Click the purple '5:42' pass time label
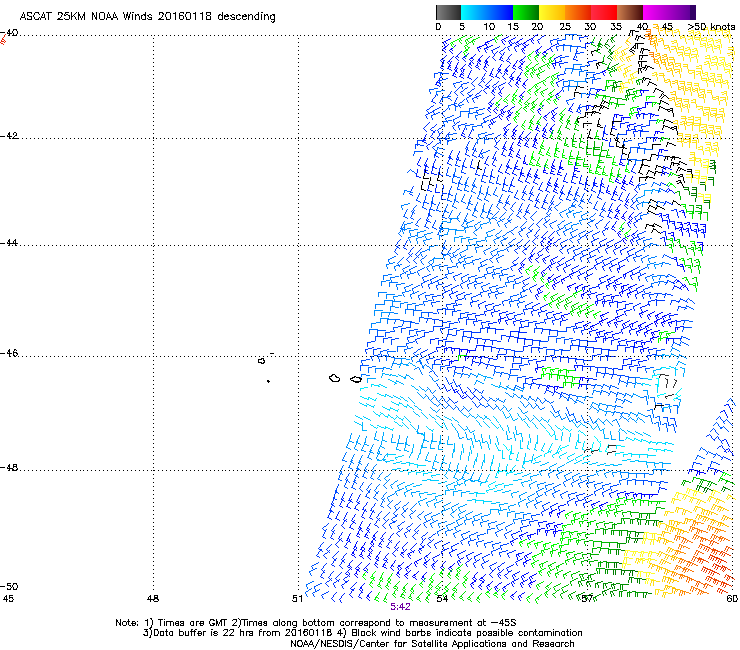Viewport: 740px width, 650px height. 400,607
